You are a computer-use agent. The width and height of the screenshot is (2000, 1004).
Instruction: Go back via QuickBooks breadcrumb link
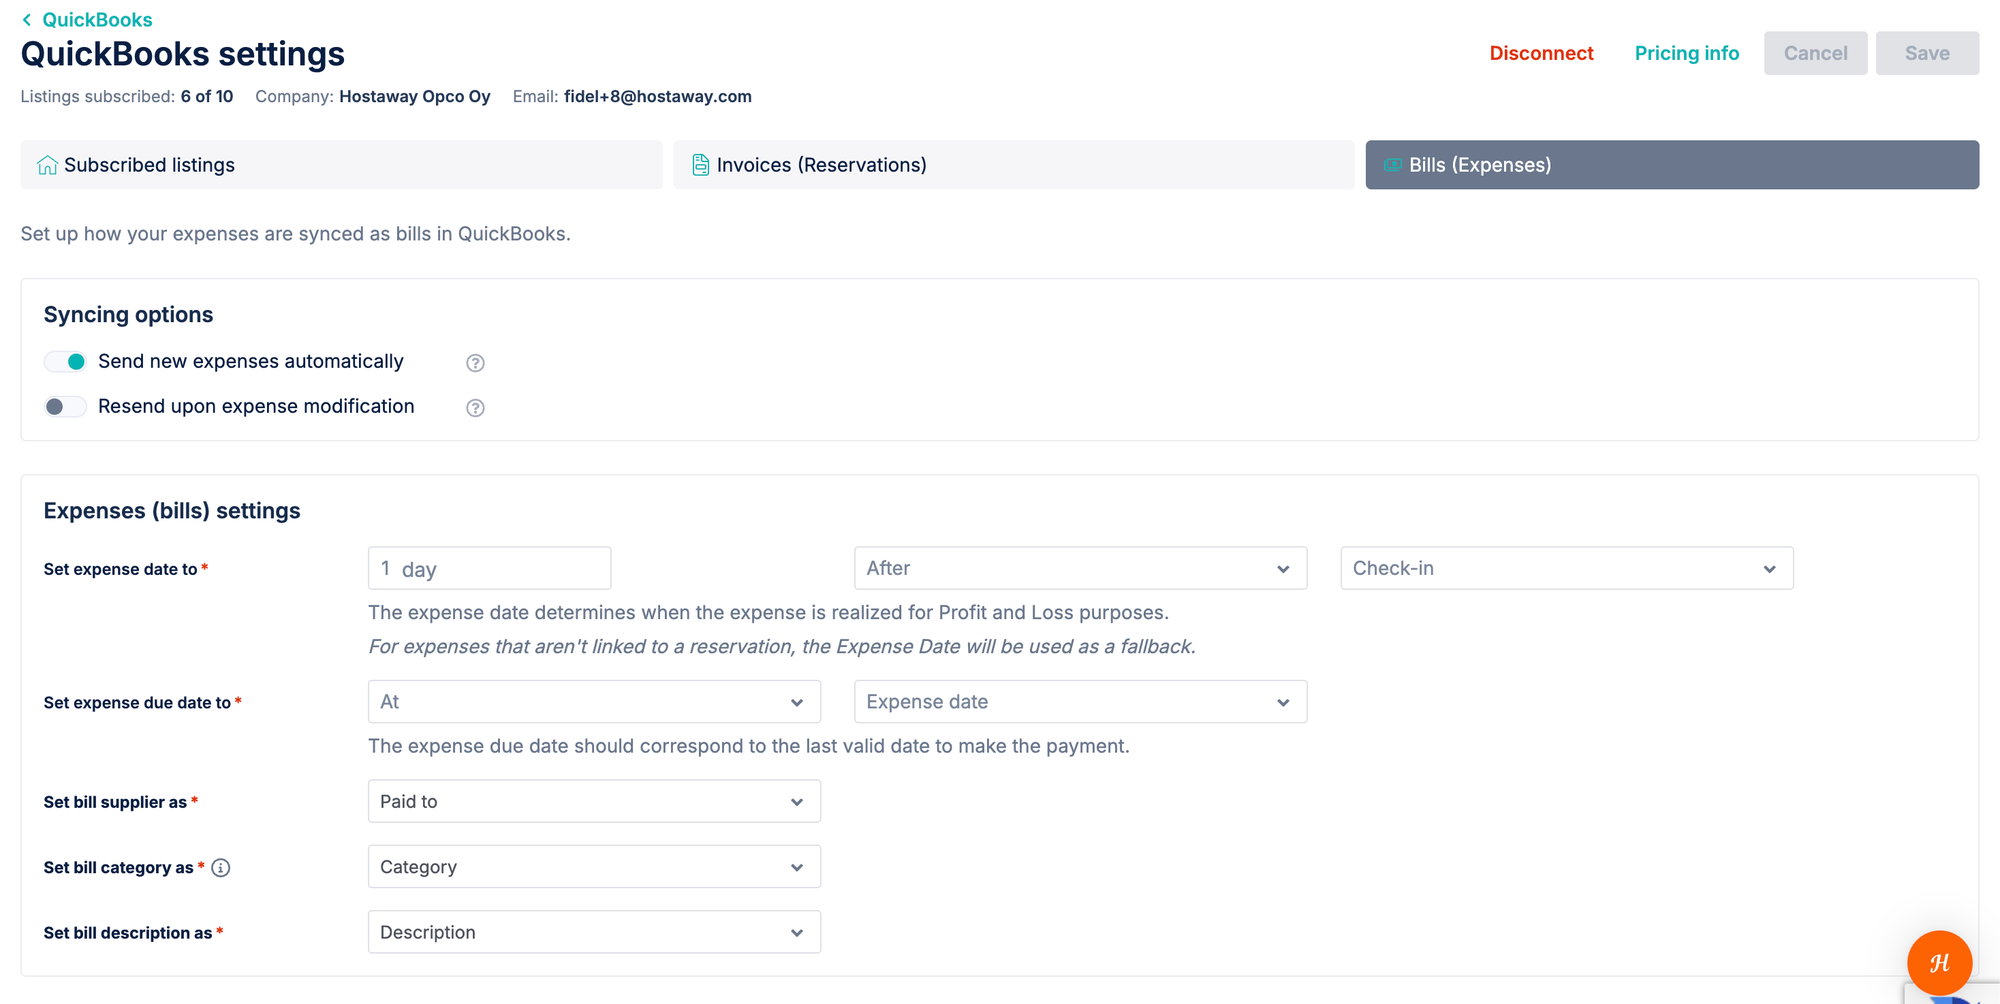click(x=97, y=20)
